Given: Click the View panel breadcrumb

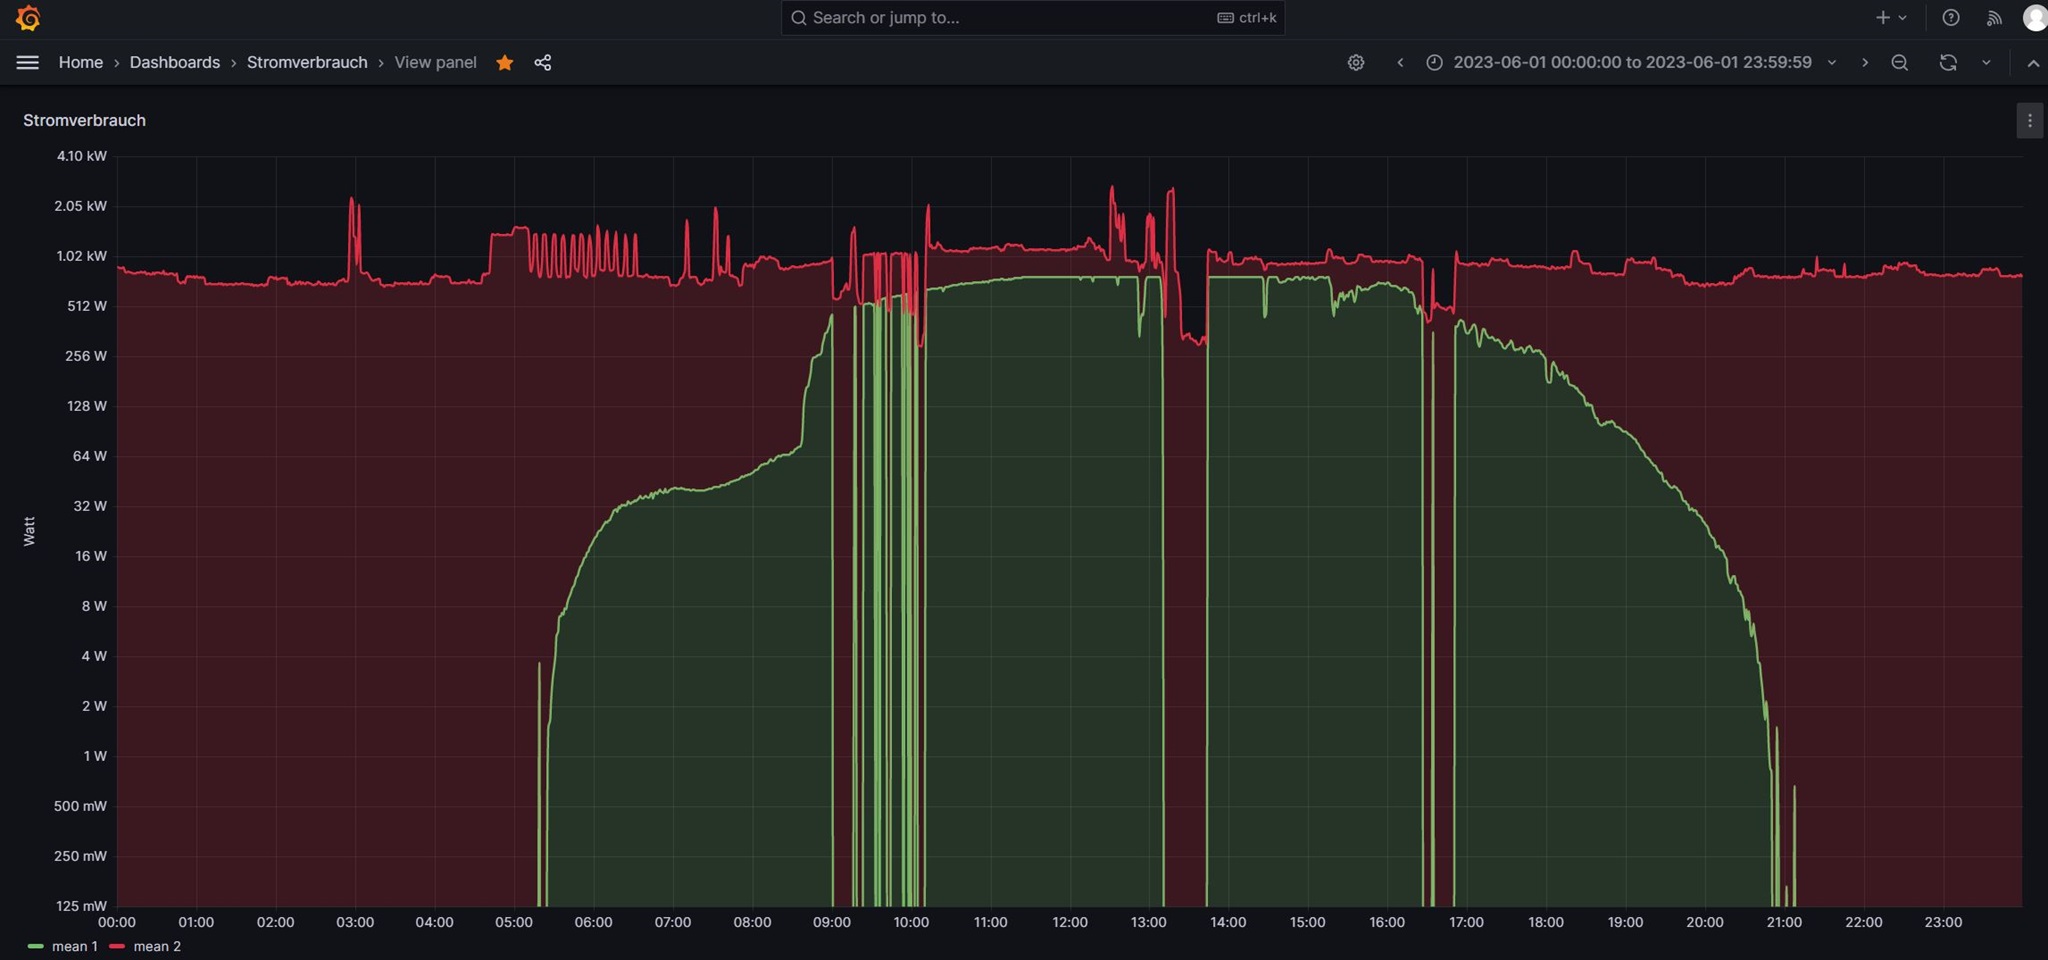Looking at the screenshot, I should click(435, 62).
